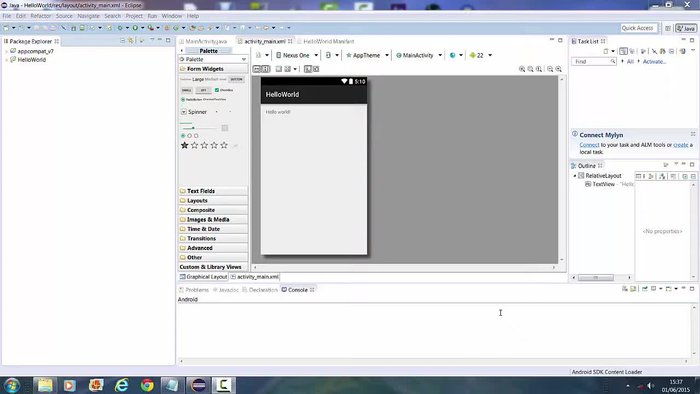The width and height of the screenshot is (700, 394).
Task: Click the create local task link
Action: click(680, 145)
